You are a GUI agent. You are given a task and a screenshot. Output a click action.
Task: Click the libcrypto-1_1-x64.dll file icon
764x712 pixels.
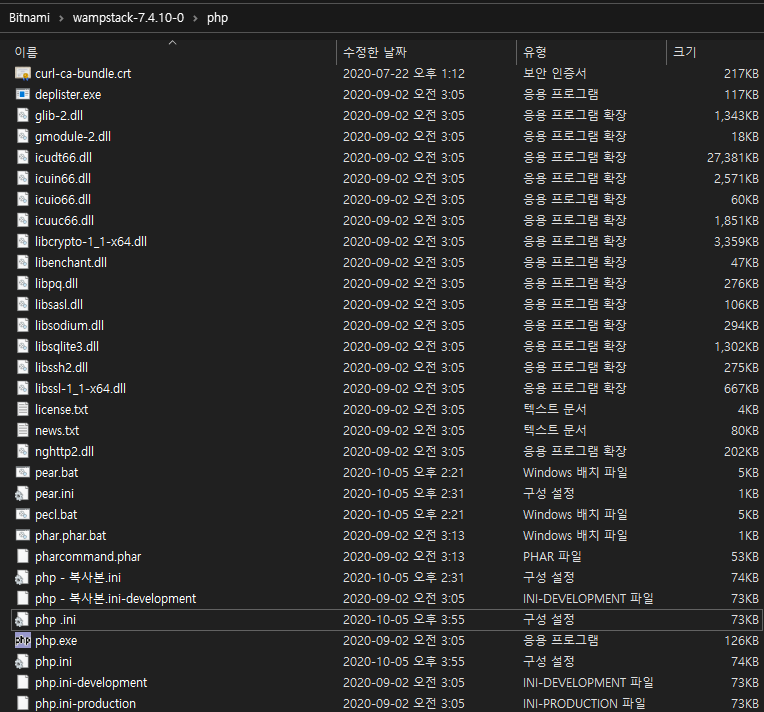[23, 241]
